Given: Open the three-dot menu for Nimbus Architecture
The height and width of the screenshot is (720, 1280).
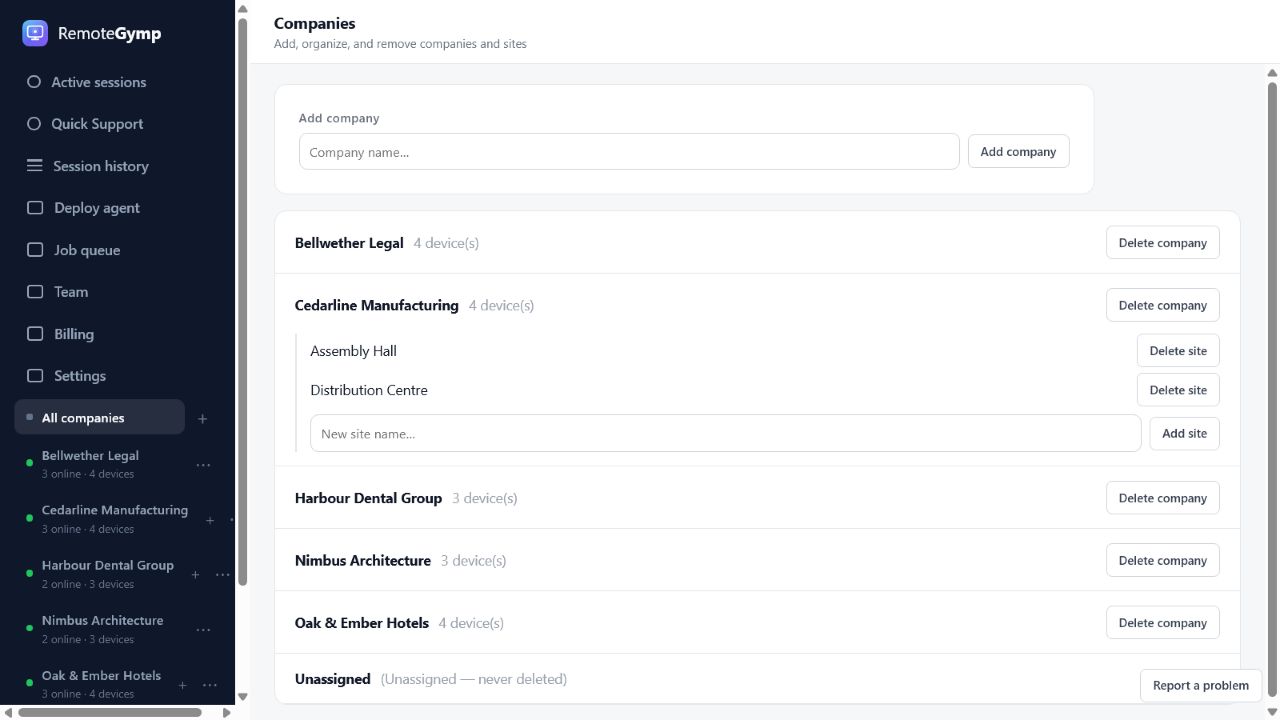Looking at the screenshot, I should point(203,630).
